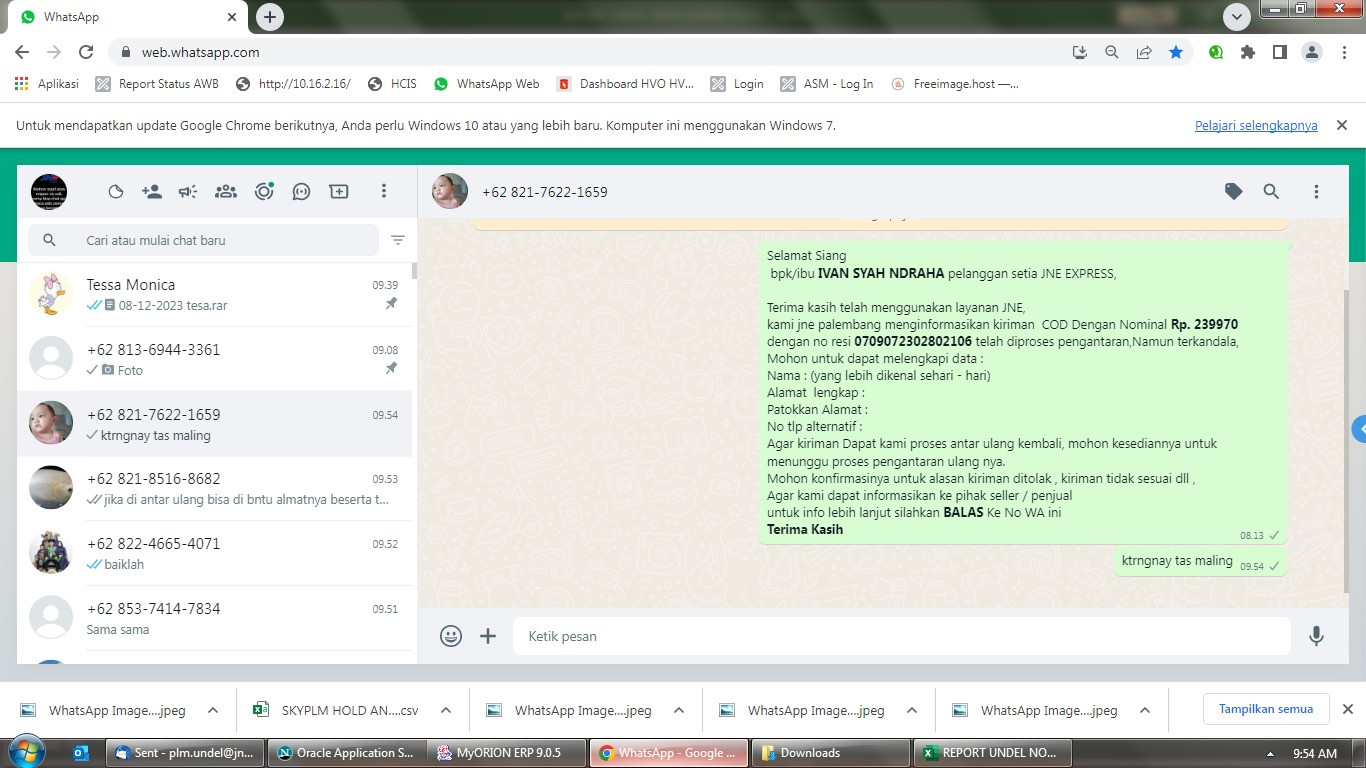Open the Aplikasi apps bookmark
This screenshot has height=768, width=1366.
tap(47, 84)
